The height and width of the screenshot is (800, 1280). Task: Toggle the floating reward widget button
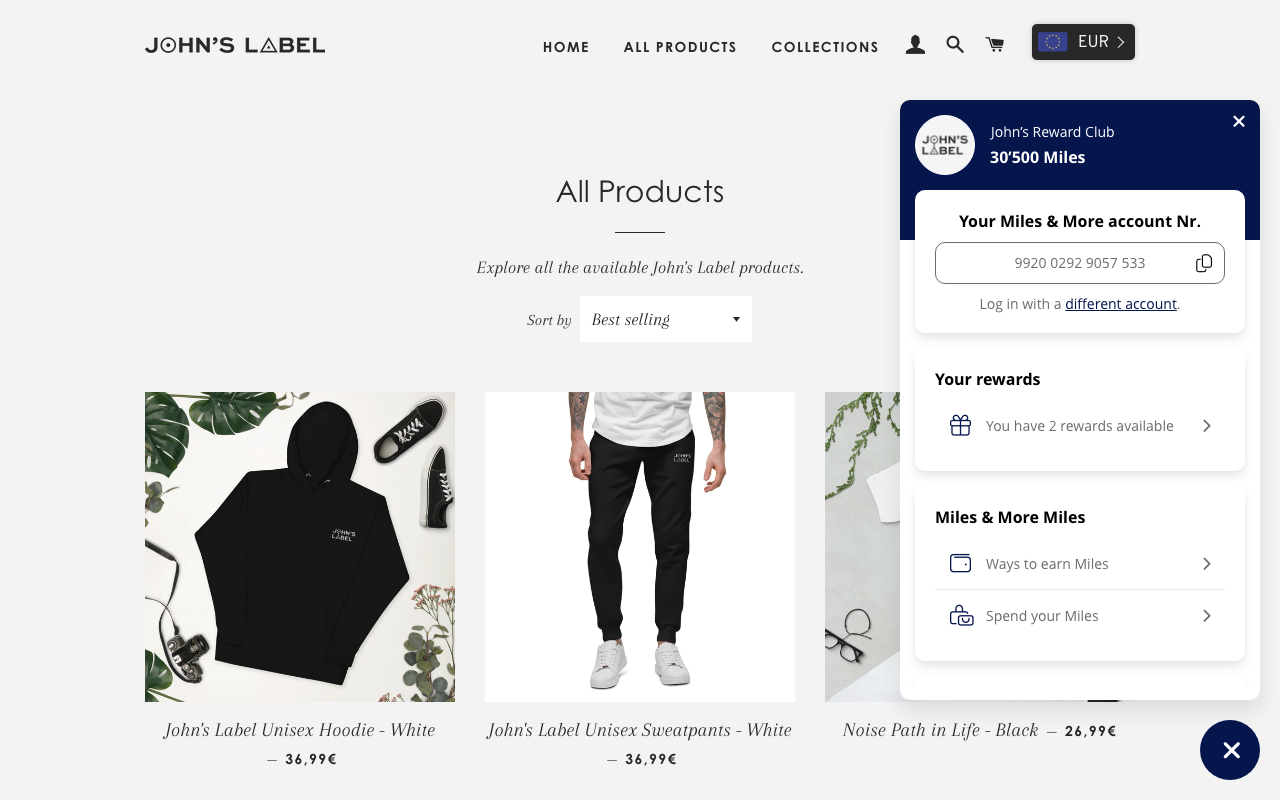[1230, 750]
